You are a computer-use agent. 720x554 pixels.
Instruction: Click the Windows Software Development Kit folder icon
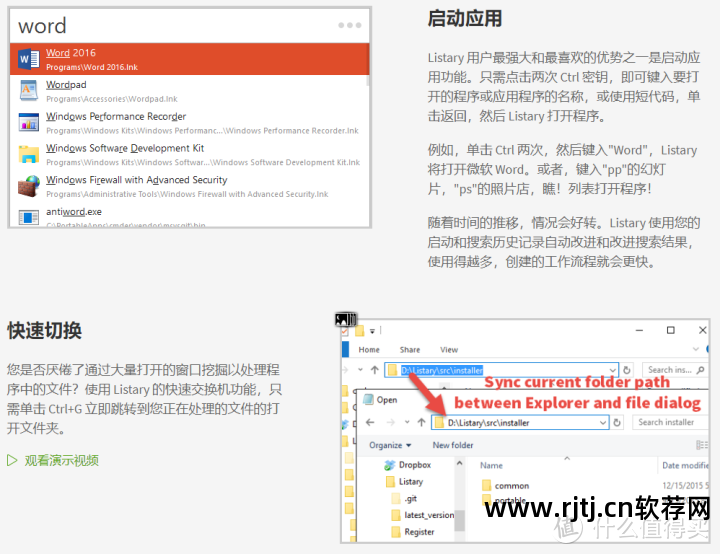click(28, 154)
